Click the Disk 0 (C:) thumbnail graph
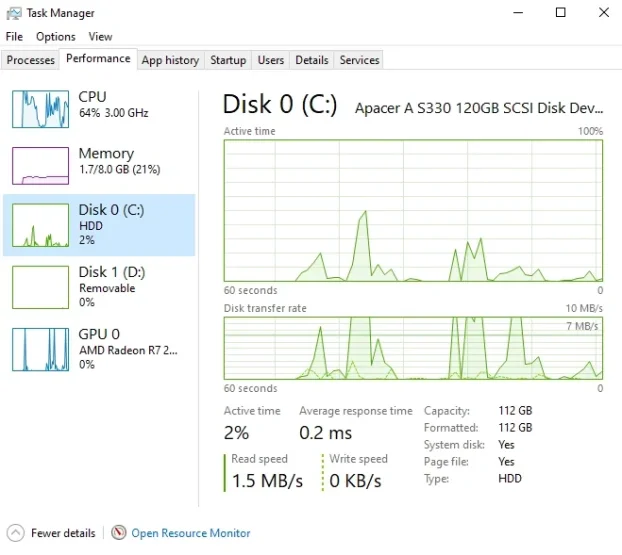 click(x=40, y=226)
